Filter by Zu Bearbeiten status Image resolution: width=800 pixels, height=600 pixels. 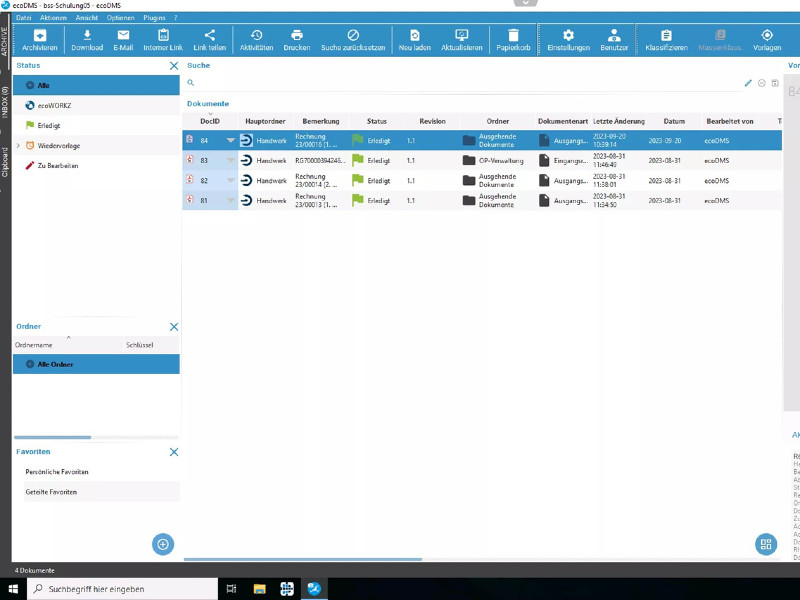[x=96, y=166]
